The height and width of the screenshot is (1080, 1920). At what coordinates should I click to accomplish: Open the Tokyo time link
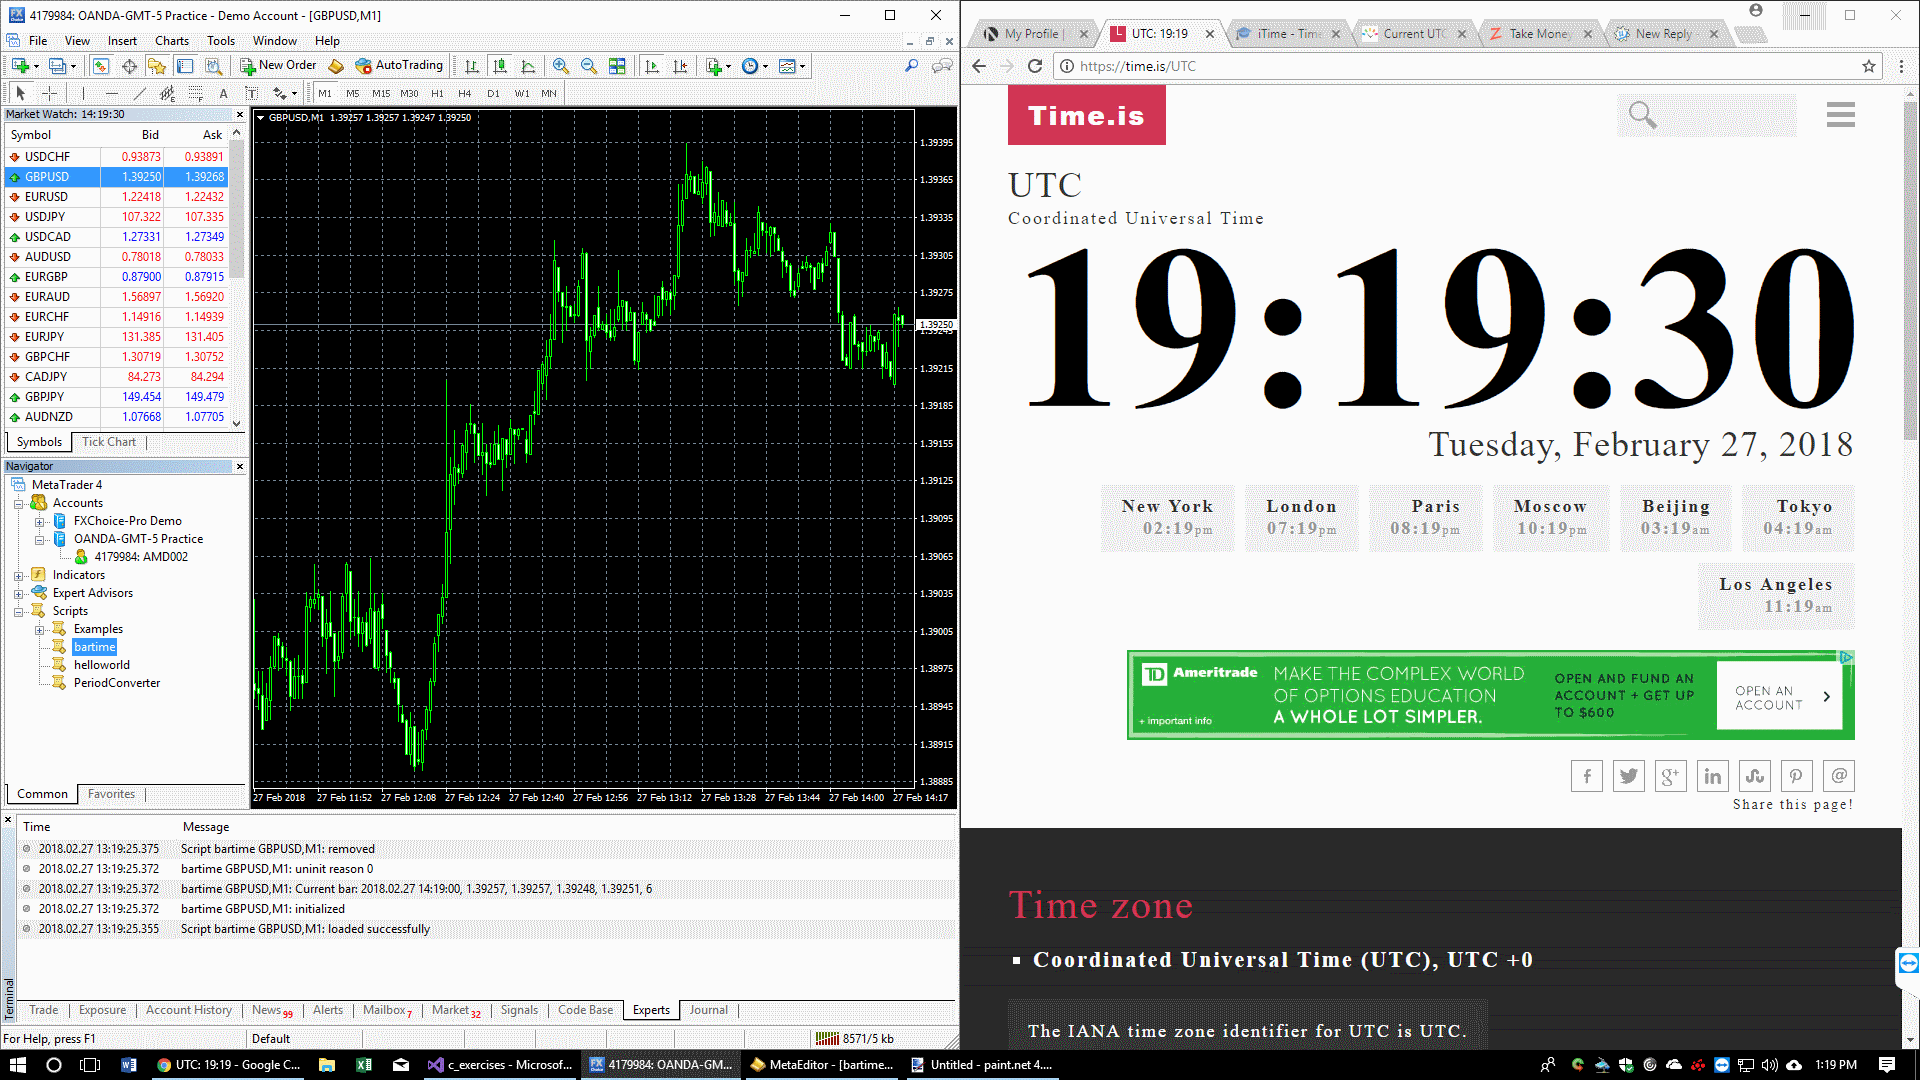(1798, 518)
